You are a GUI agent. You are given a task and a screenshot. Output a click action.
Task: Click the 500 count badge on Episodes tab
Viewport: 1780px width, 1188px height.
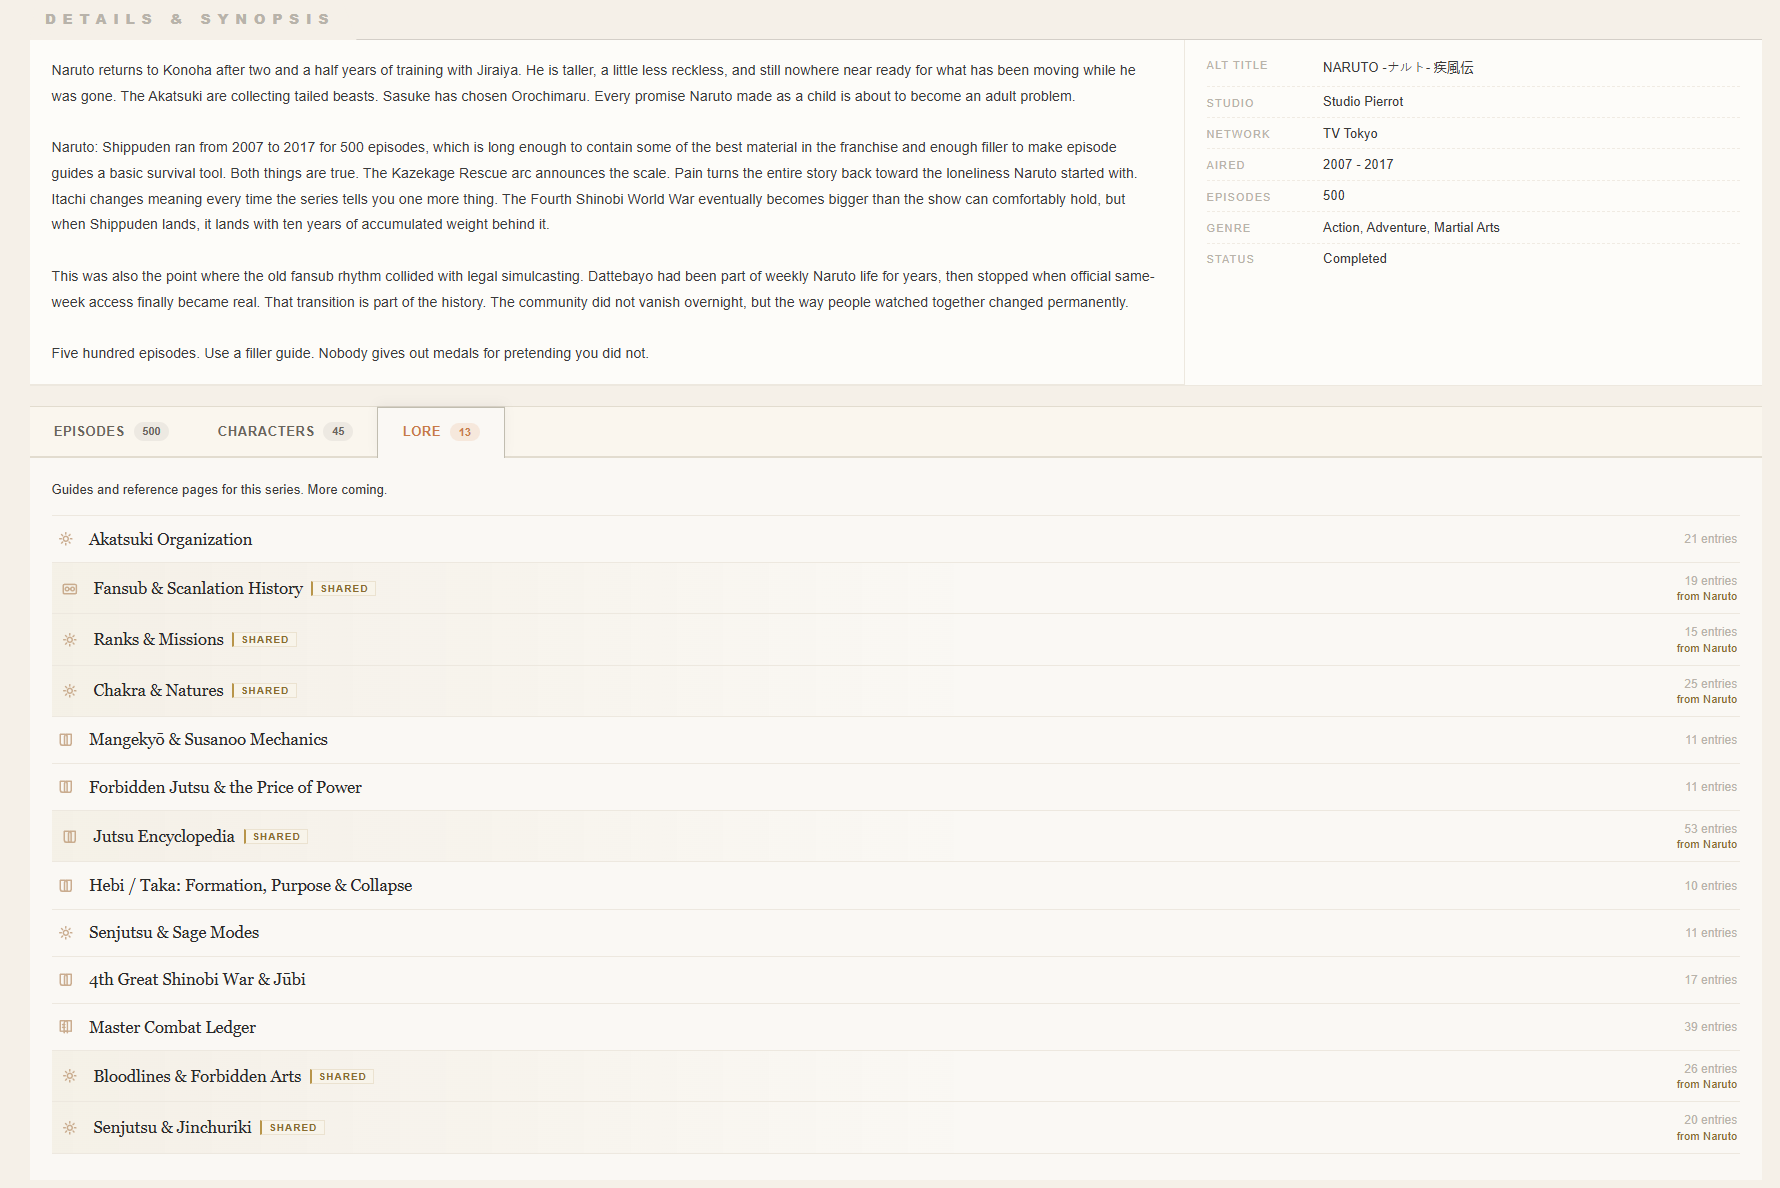(151, 432)
